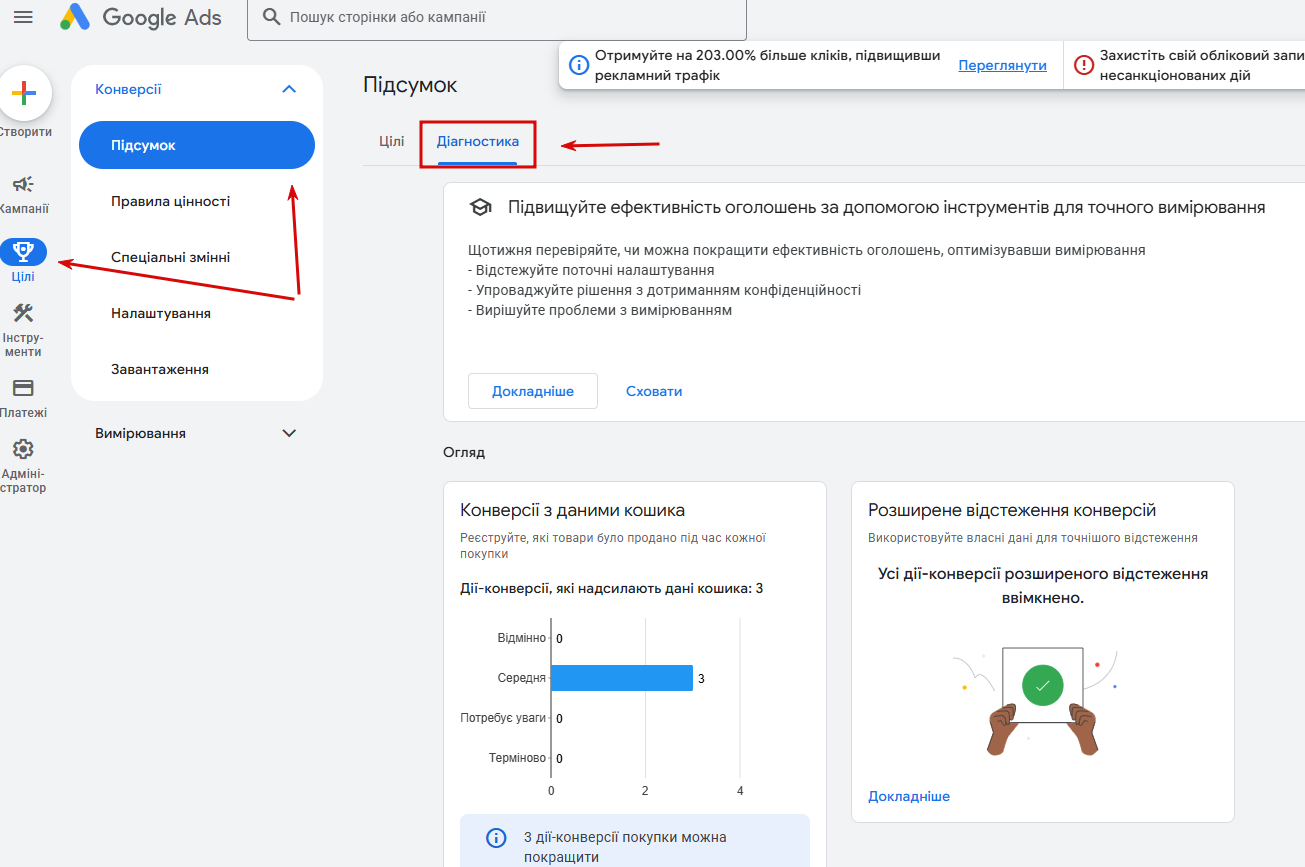Screen dimensions: 1305x867
Task: Click Сховати to hide the tips card
Action: tap(654, 391)
